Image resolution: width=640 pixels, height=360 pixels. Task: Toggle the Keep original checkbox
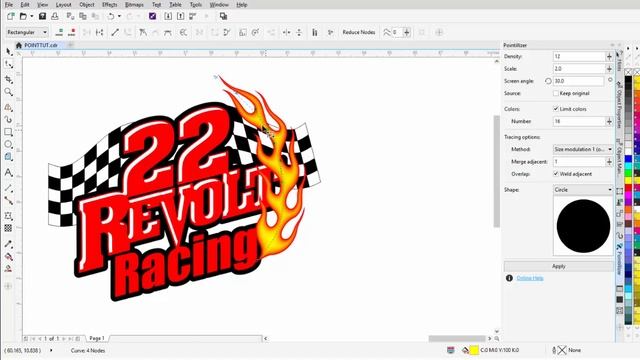(556, 93)
